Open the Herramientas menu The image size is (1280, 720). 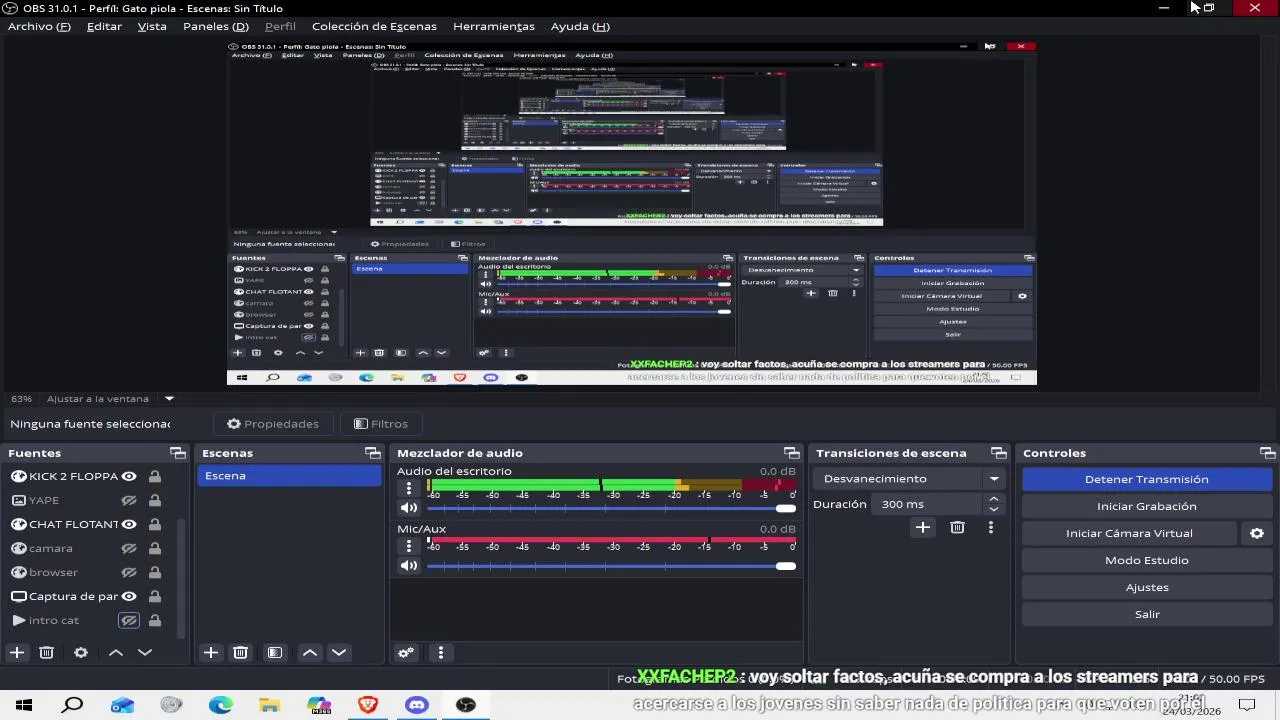(494, 26)
